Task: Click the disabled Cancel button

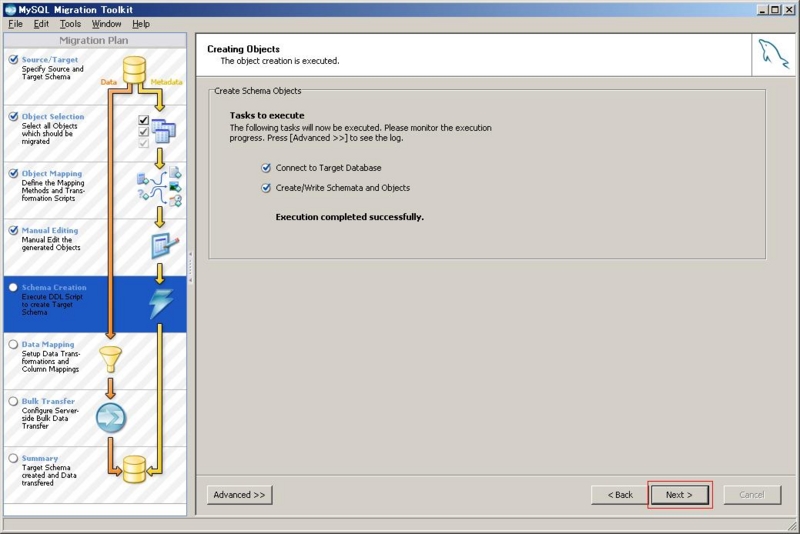Action: (x=752, y=495)
